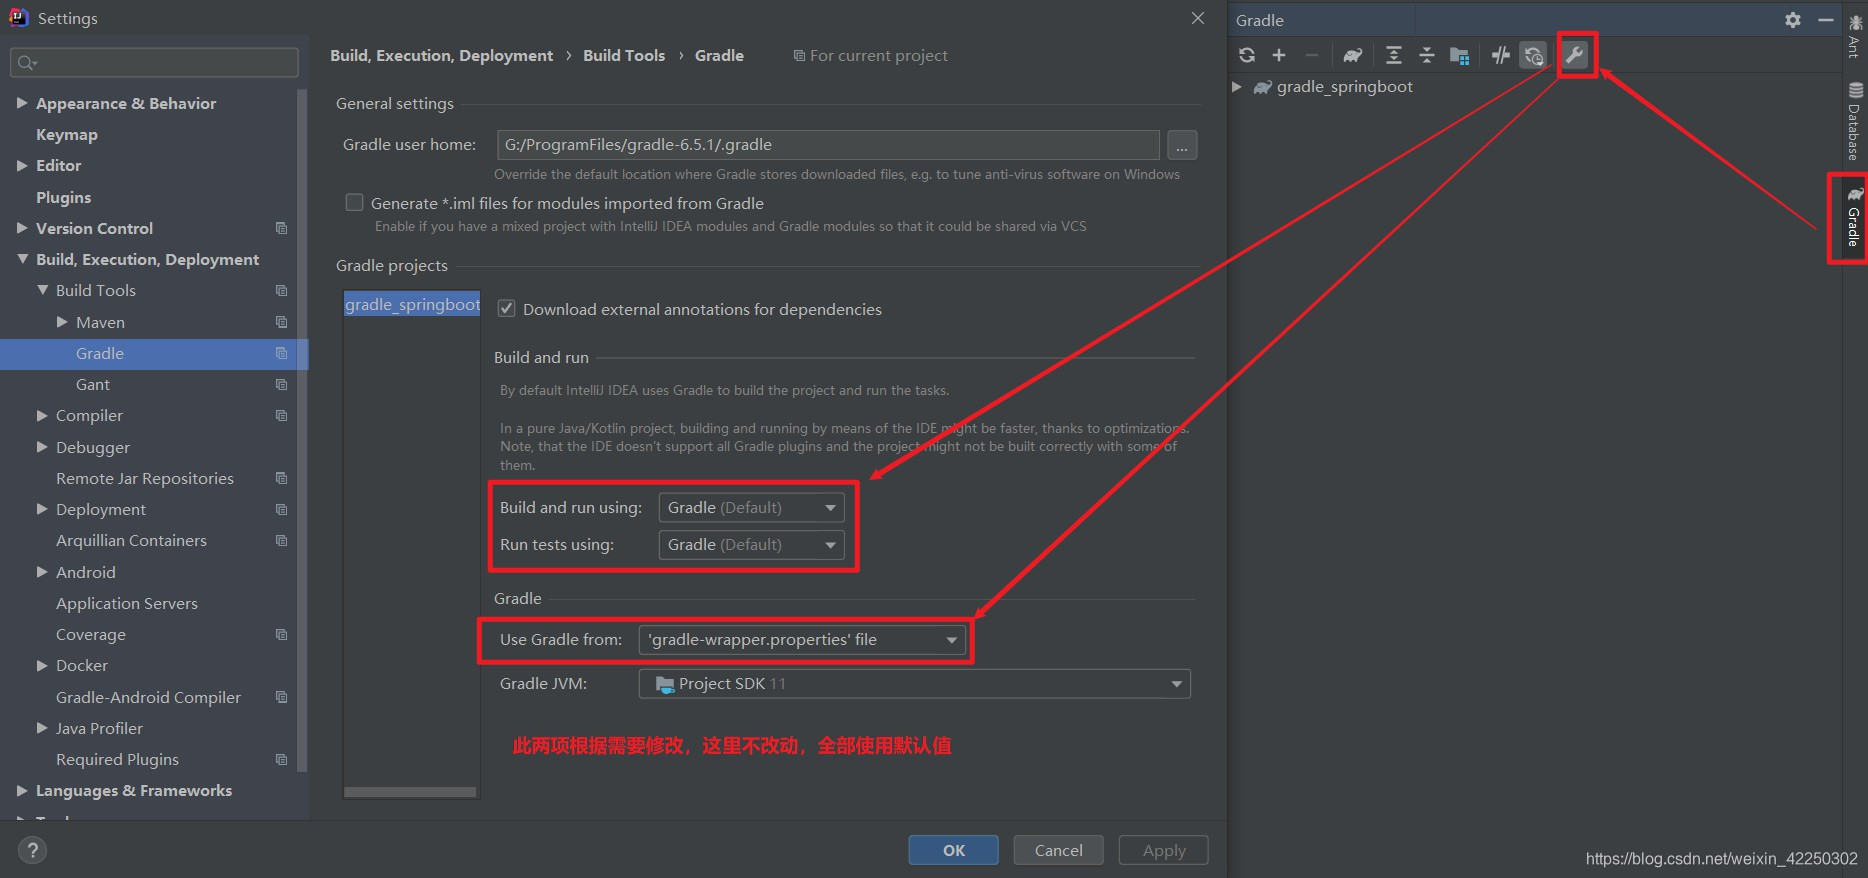Select Gant under Build Tools
The width and height of the screenshot is (1868, 878).
coord(93,384)
